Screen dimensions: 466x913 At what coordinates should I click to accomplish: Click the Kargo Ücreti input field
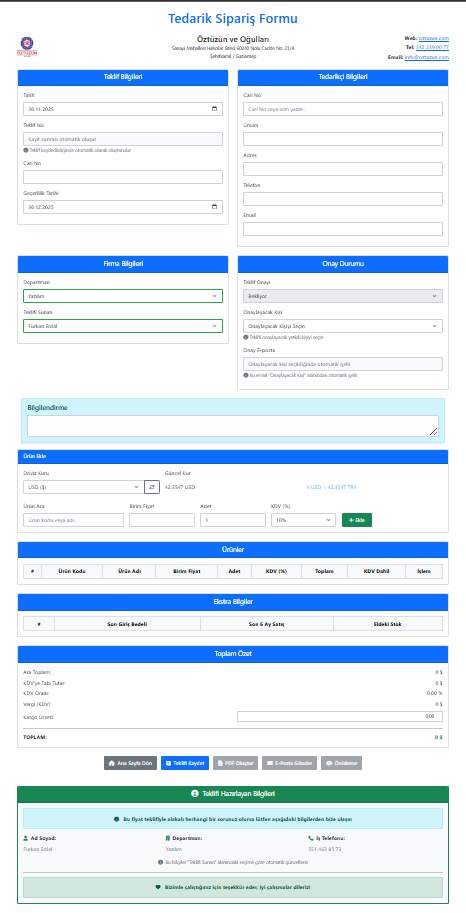pos(340,716)
